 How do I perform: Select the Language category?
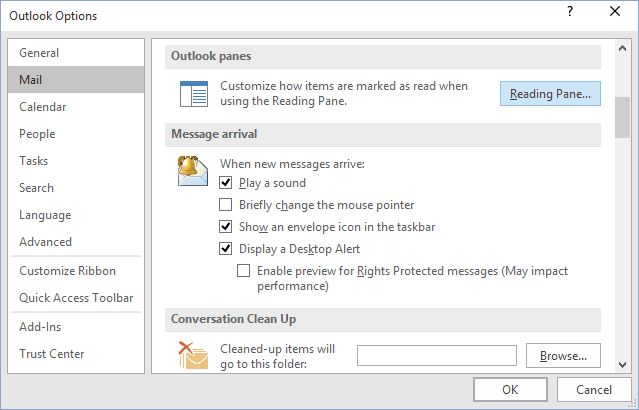coord(76,215)
